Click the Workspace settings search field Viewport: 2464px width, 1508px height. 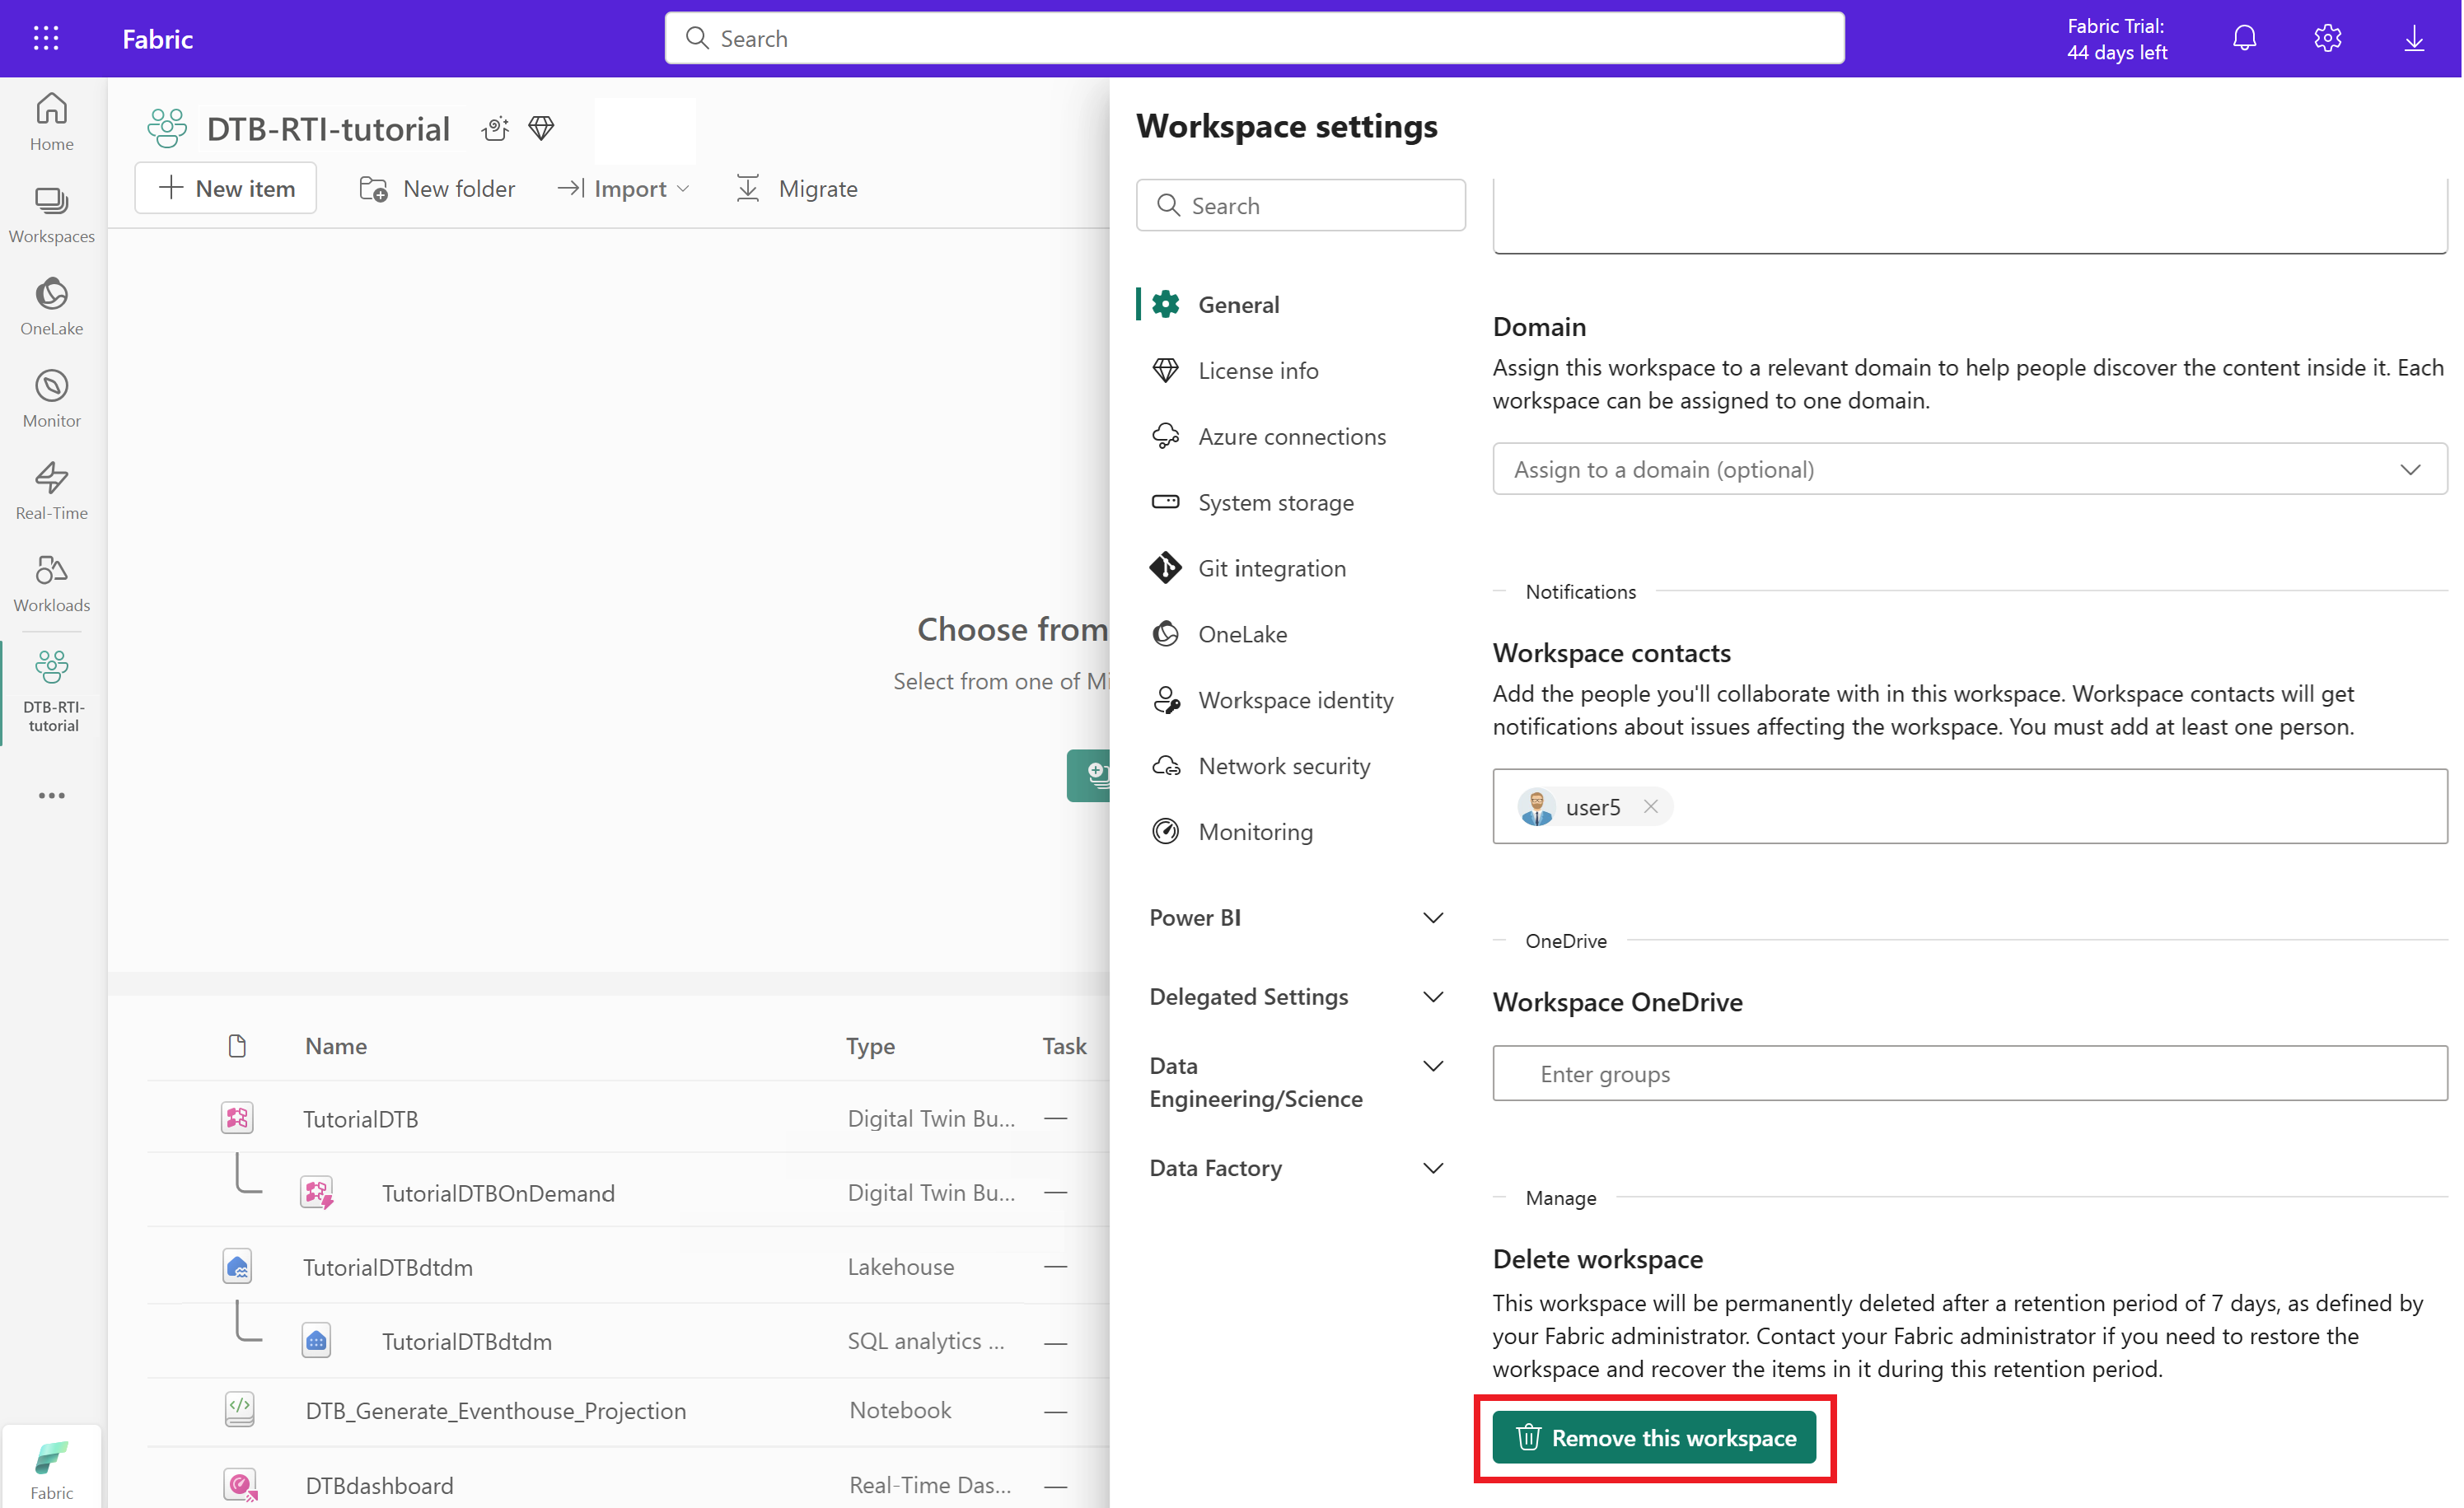click(x=1301, y=205)
